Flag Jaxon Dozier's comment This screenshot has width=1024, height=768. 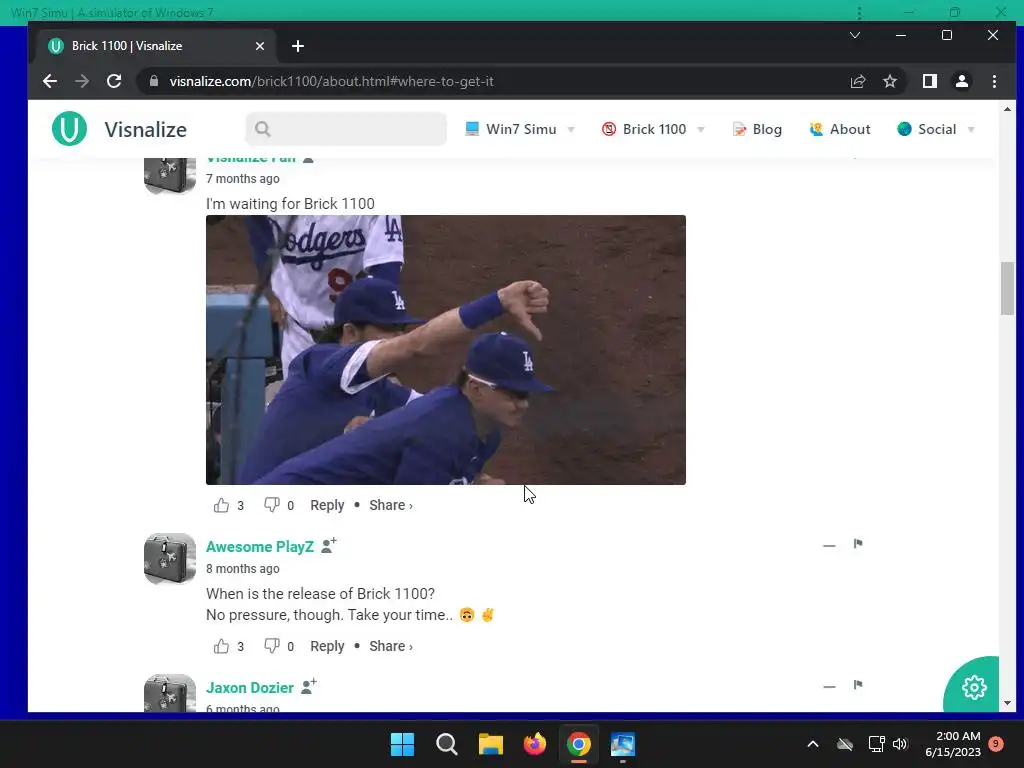pyautogui.click(x=858, y=685)
